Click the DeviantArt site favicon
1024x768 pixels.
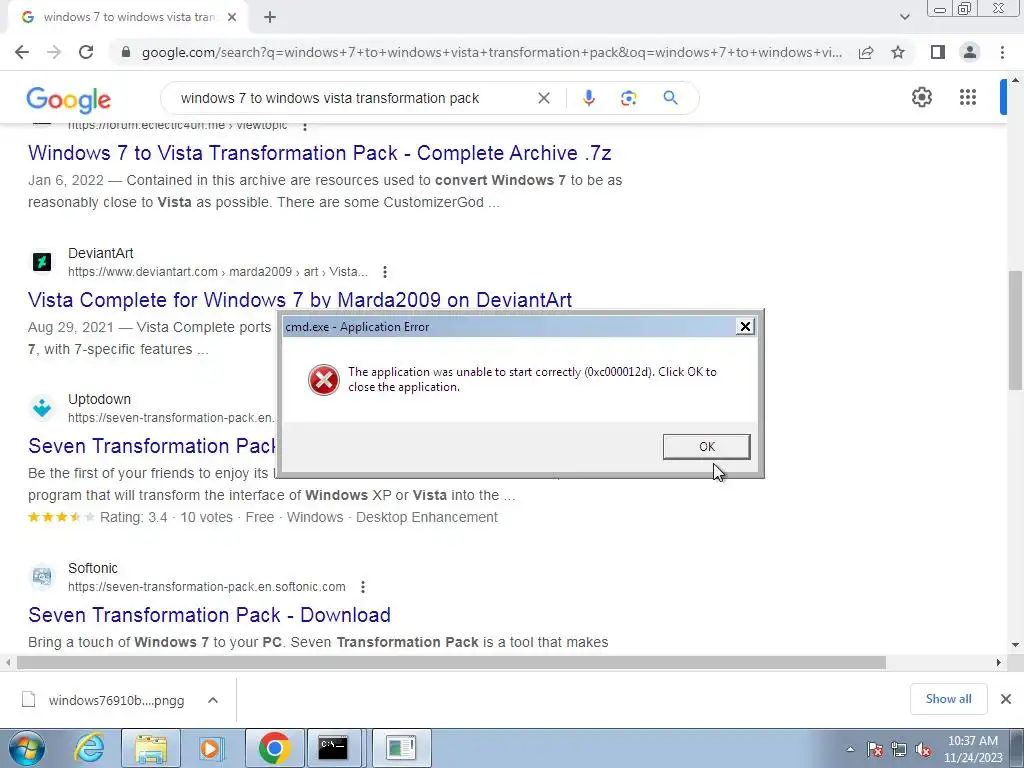[42, 262]
